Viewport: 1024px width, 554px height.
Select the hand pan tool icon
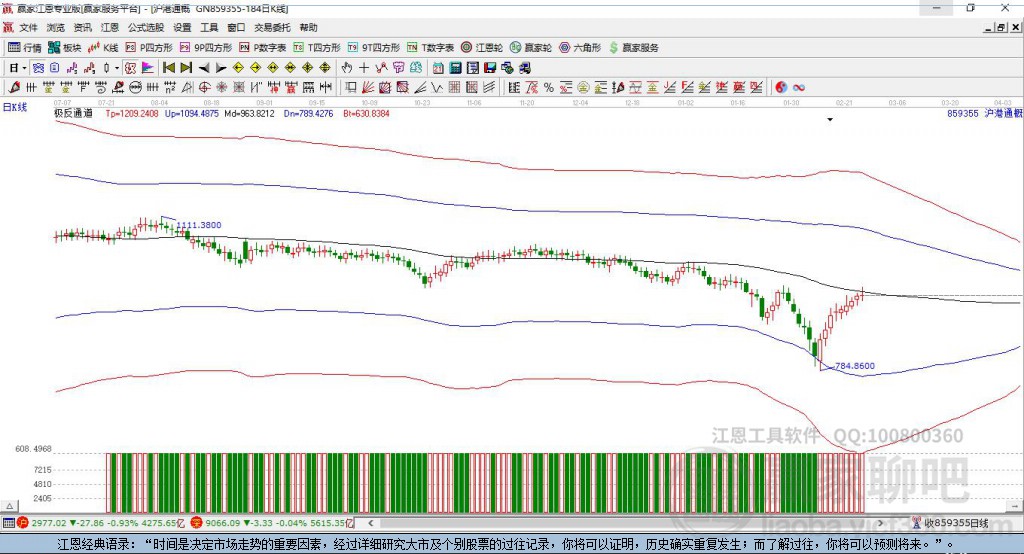pos(347,68)
